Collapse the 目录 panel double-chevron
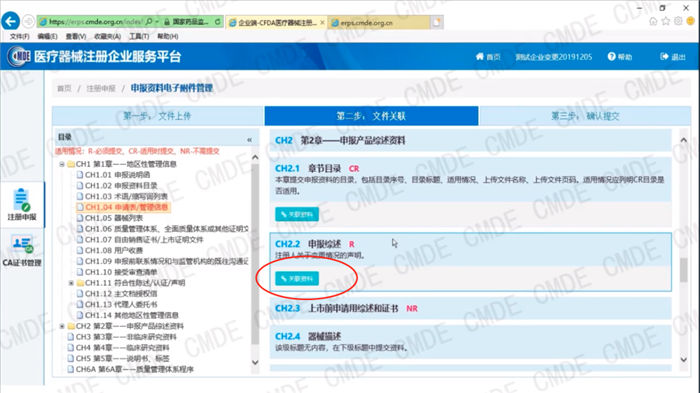 click(249, 140)
